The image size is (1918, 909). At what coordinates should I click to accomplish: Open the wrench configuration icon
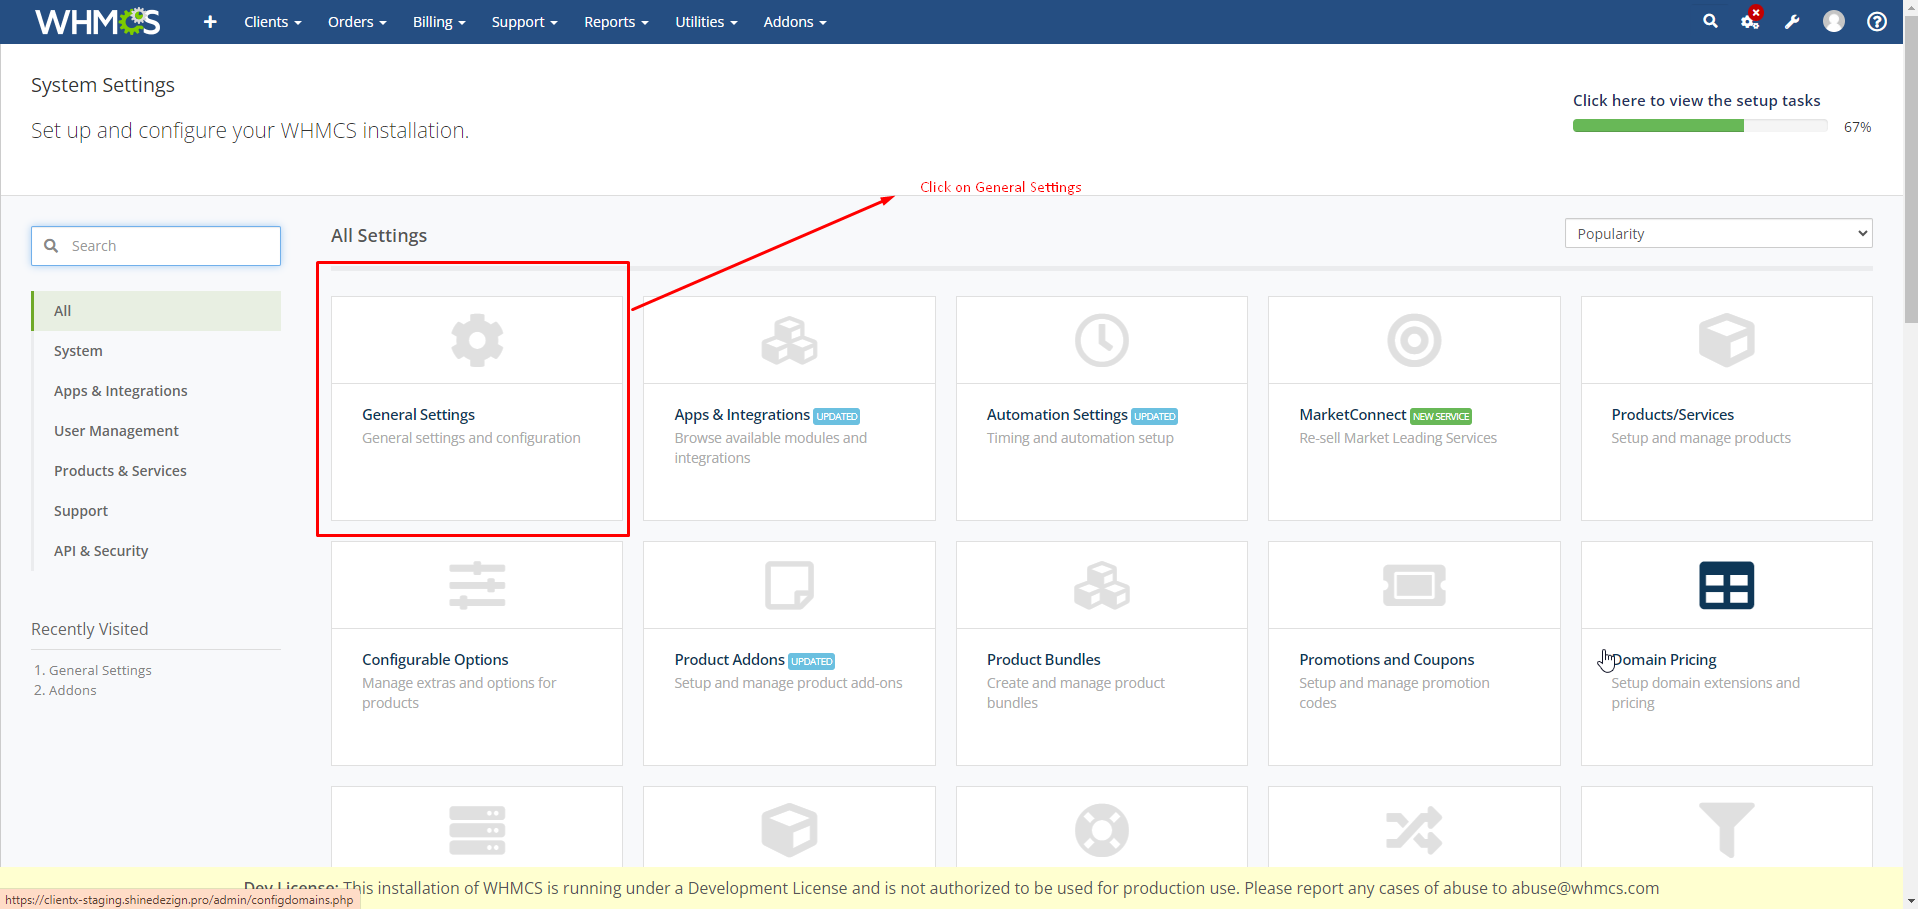tap(1792, 22)
